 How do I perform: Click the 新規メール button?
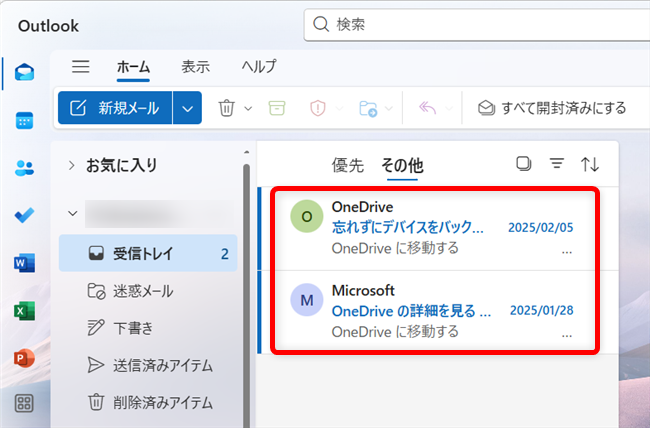click(x=115, y=108)
